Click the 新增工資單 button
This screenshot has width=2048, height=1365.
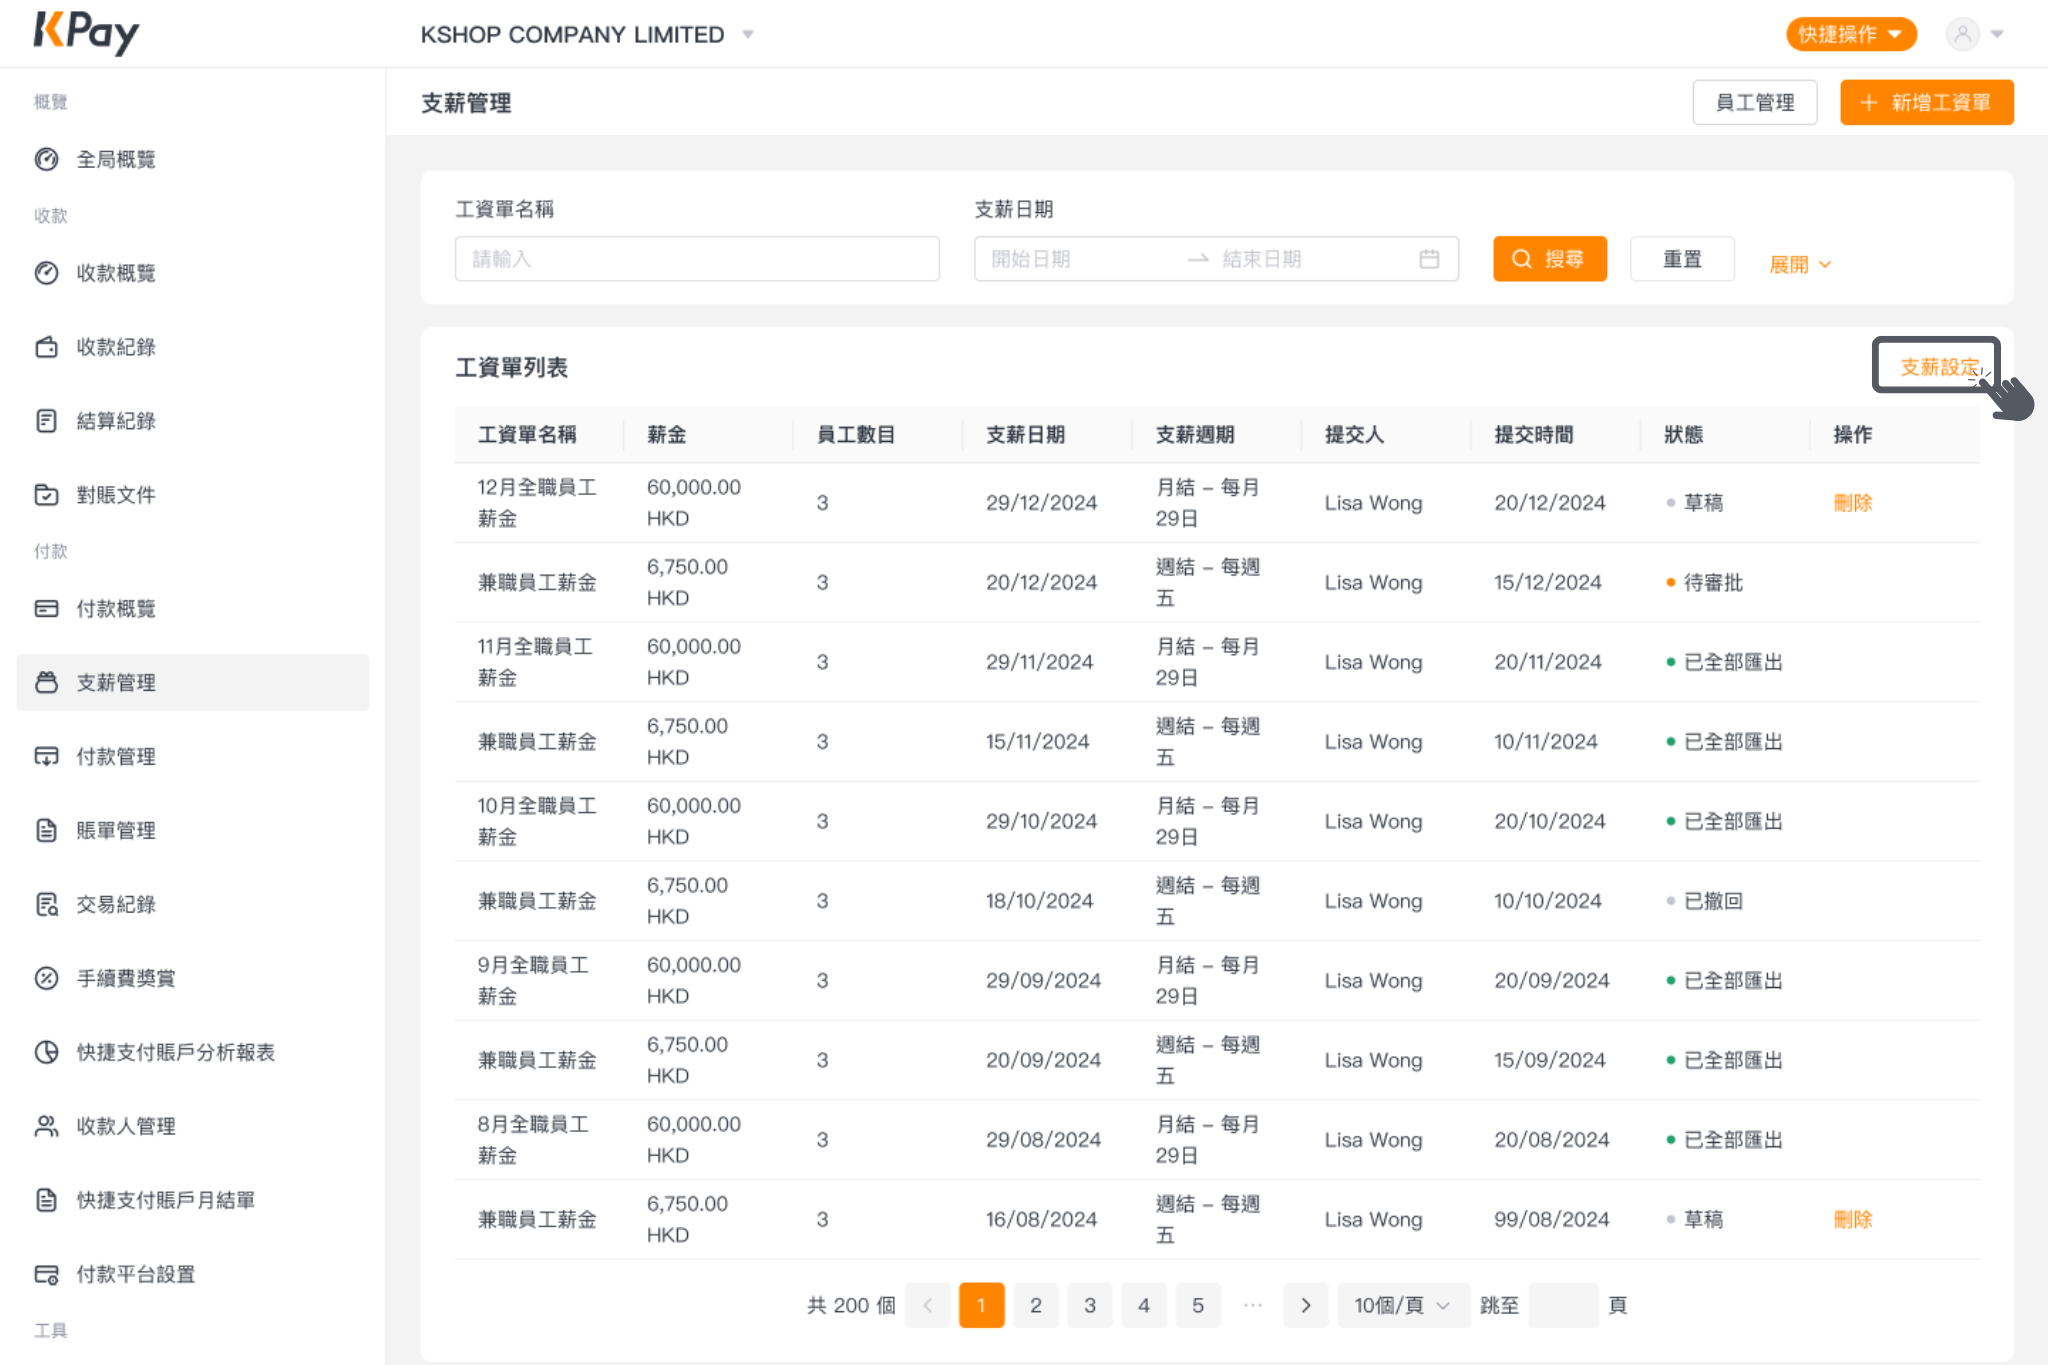tap(1926, 102)
